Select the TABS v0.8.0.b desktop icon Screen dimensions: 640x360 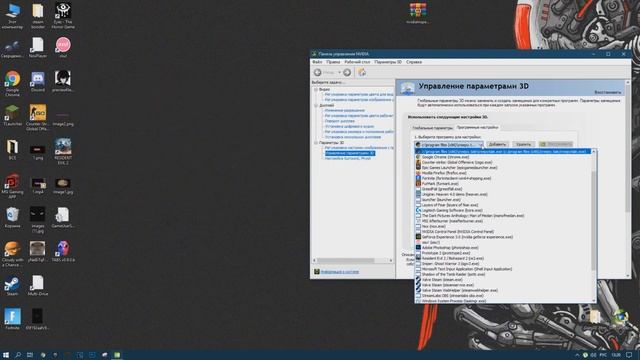pyautogui.click(x=63, y=251)
